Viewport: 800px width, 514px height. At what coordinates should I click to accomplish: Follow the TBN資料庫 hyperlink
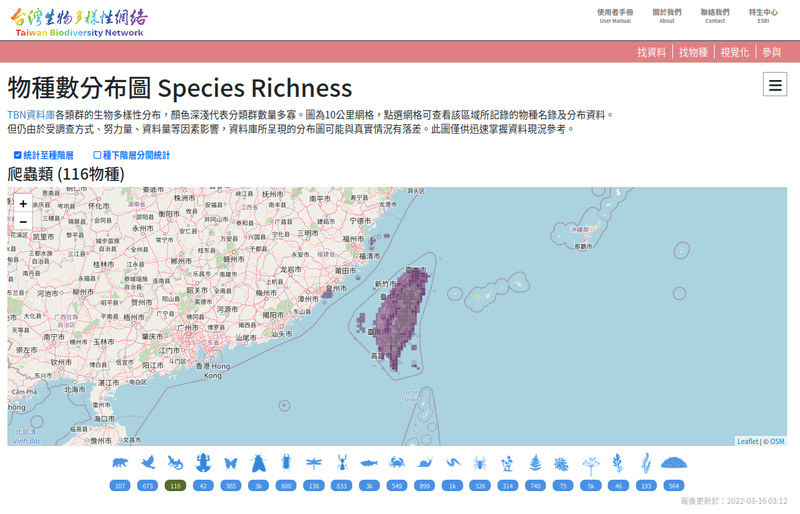coord(31,115)
